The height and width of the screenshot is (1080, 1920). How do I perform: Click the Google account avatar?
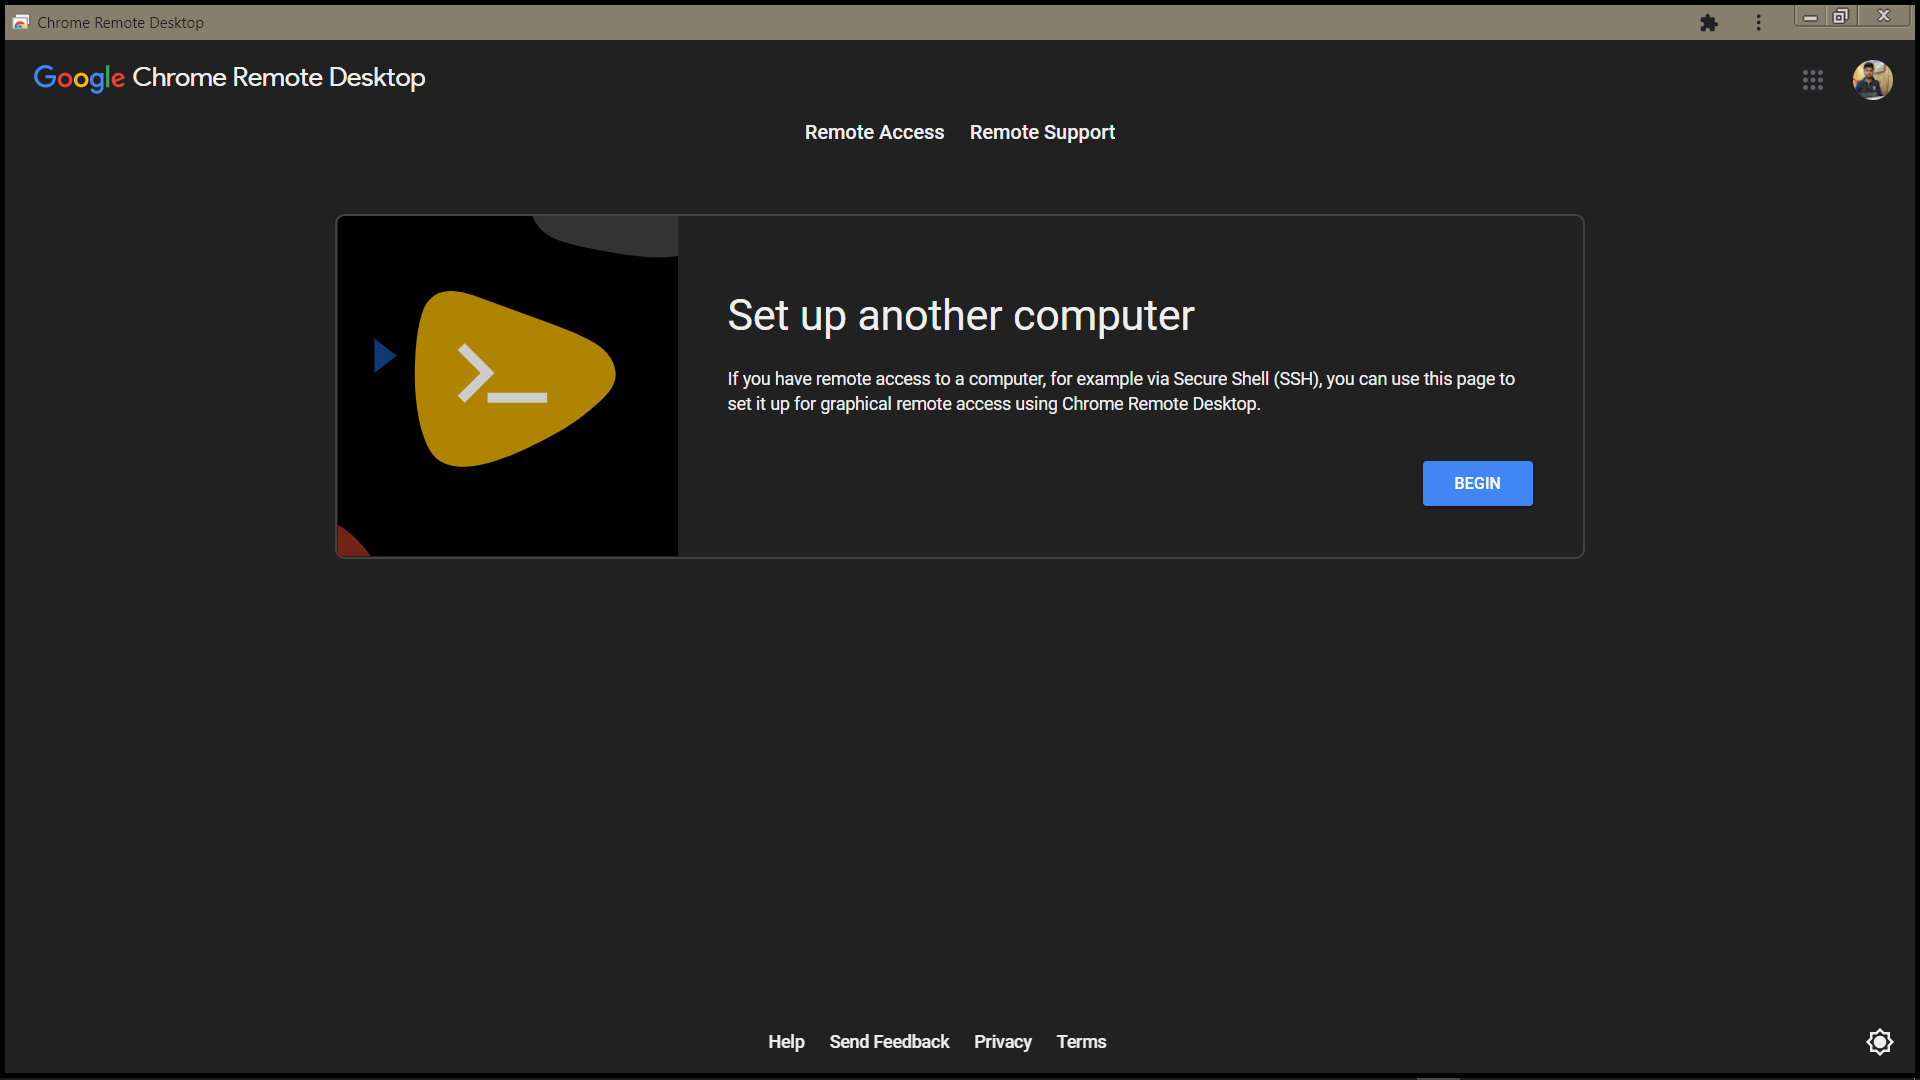[1872, 80]
